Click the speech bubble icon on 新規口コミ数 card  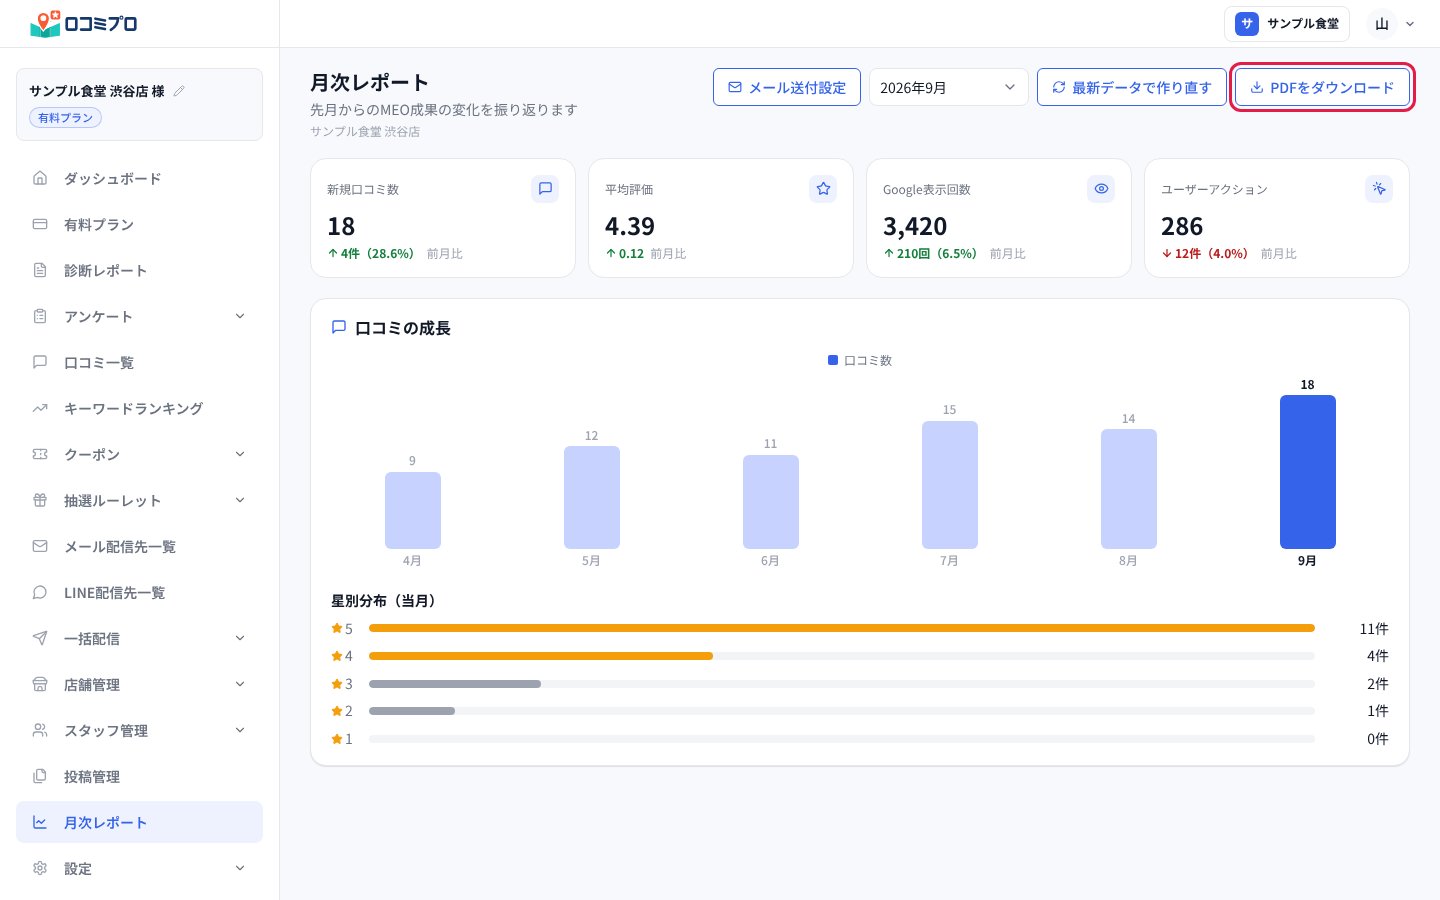pos(545,189)
